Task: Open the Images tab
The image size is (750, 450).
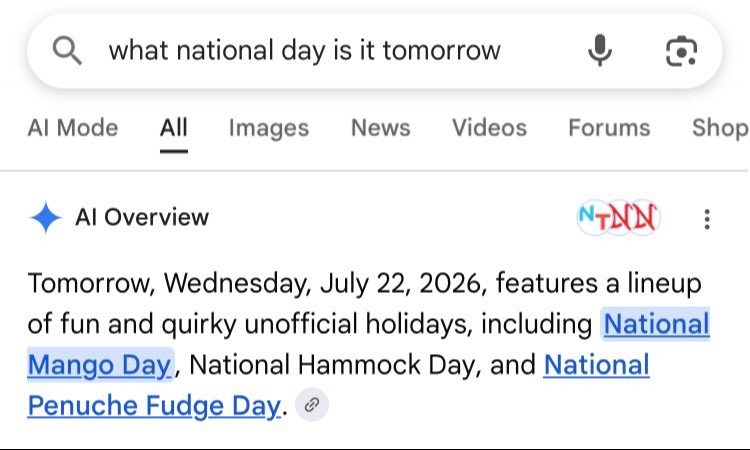Action: click(x=269, y=128)
